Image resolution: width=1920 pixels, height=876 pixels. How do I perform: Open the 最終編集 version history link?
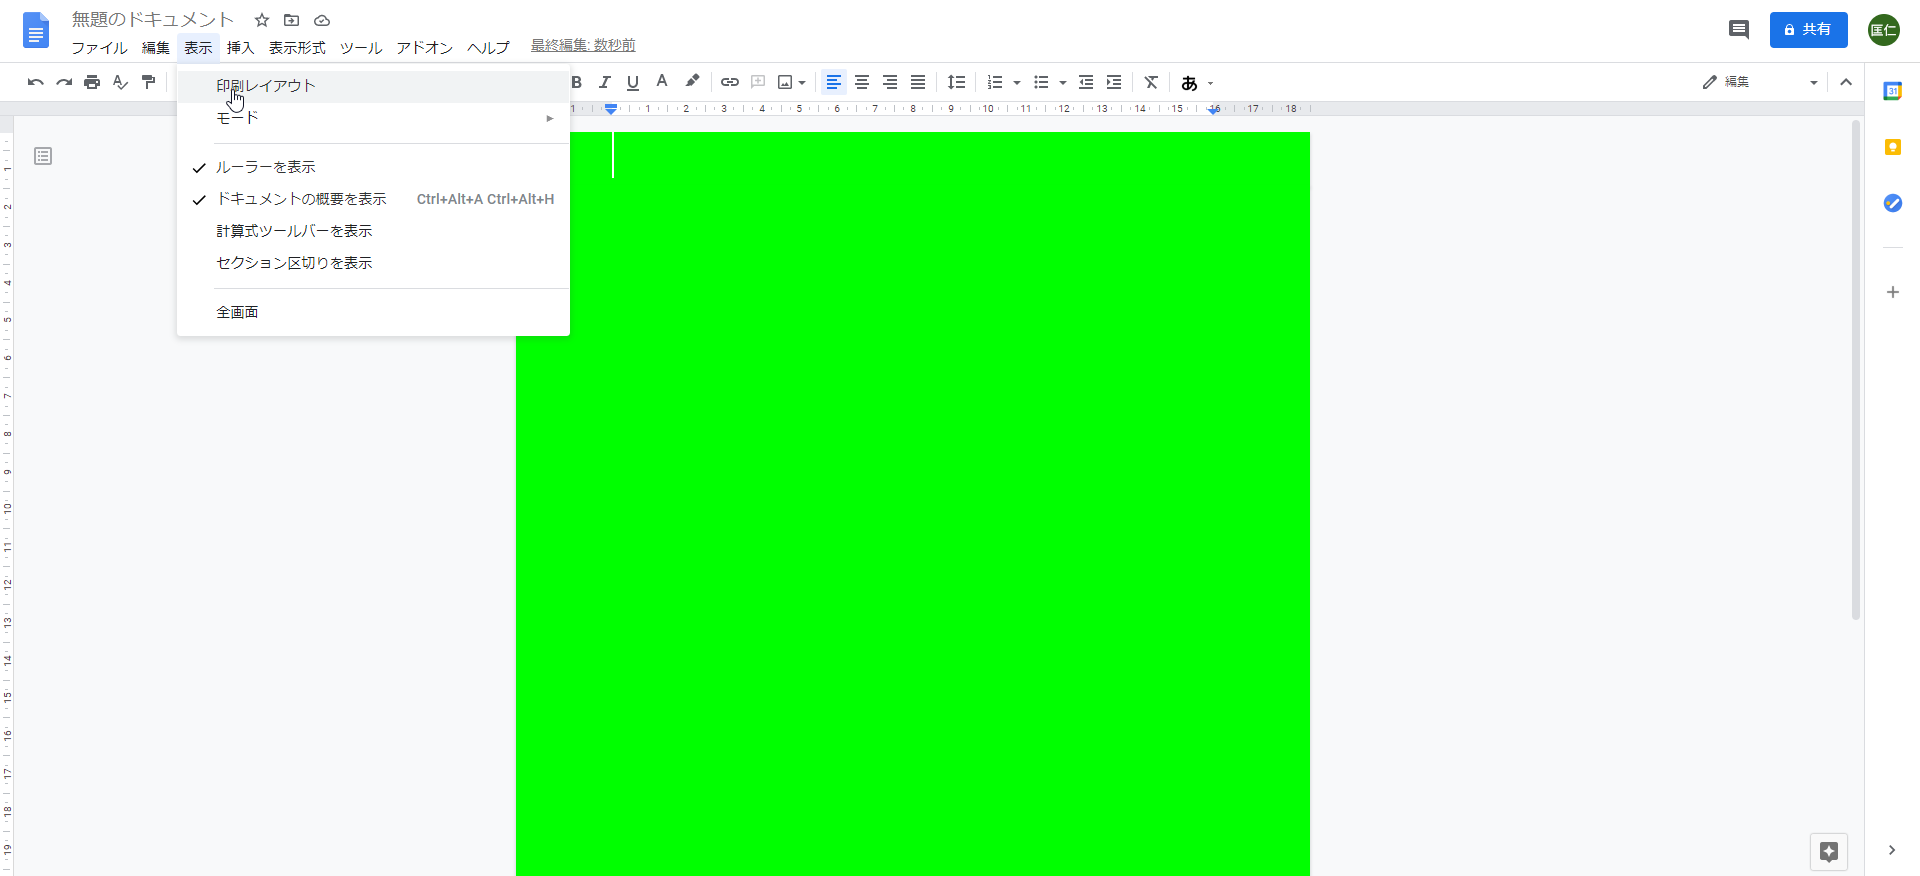(x=583, y=45)
